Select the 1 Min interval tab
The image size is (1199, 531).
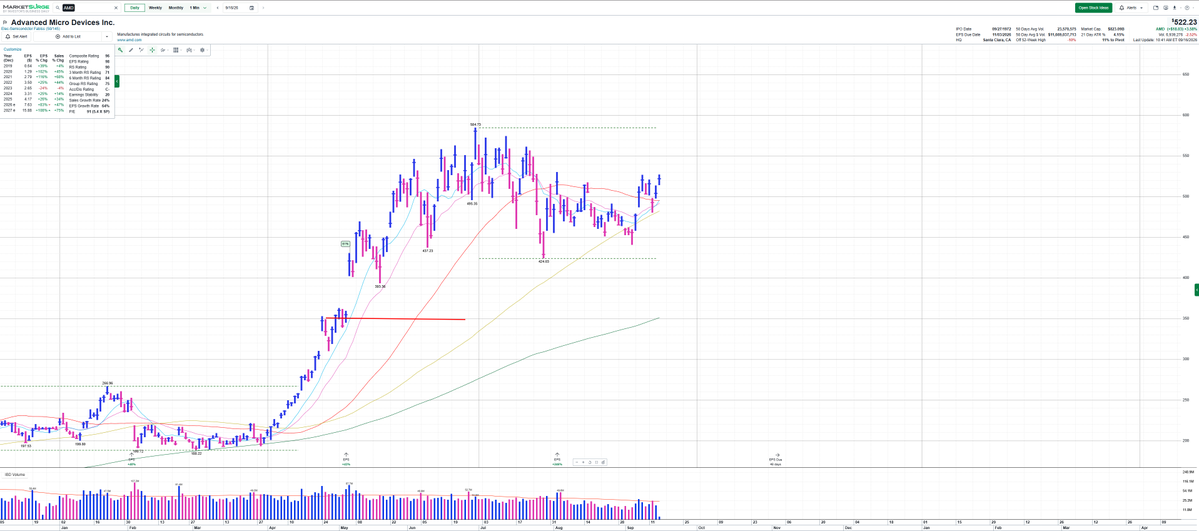(194, 8)
